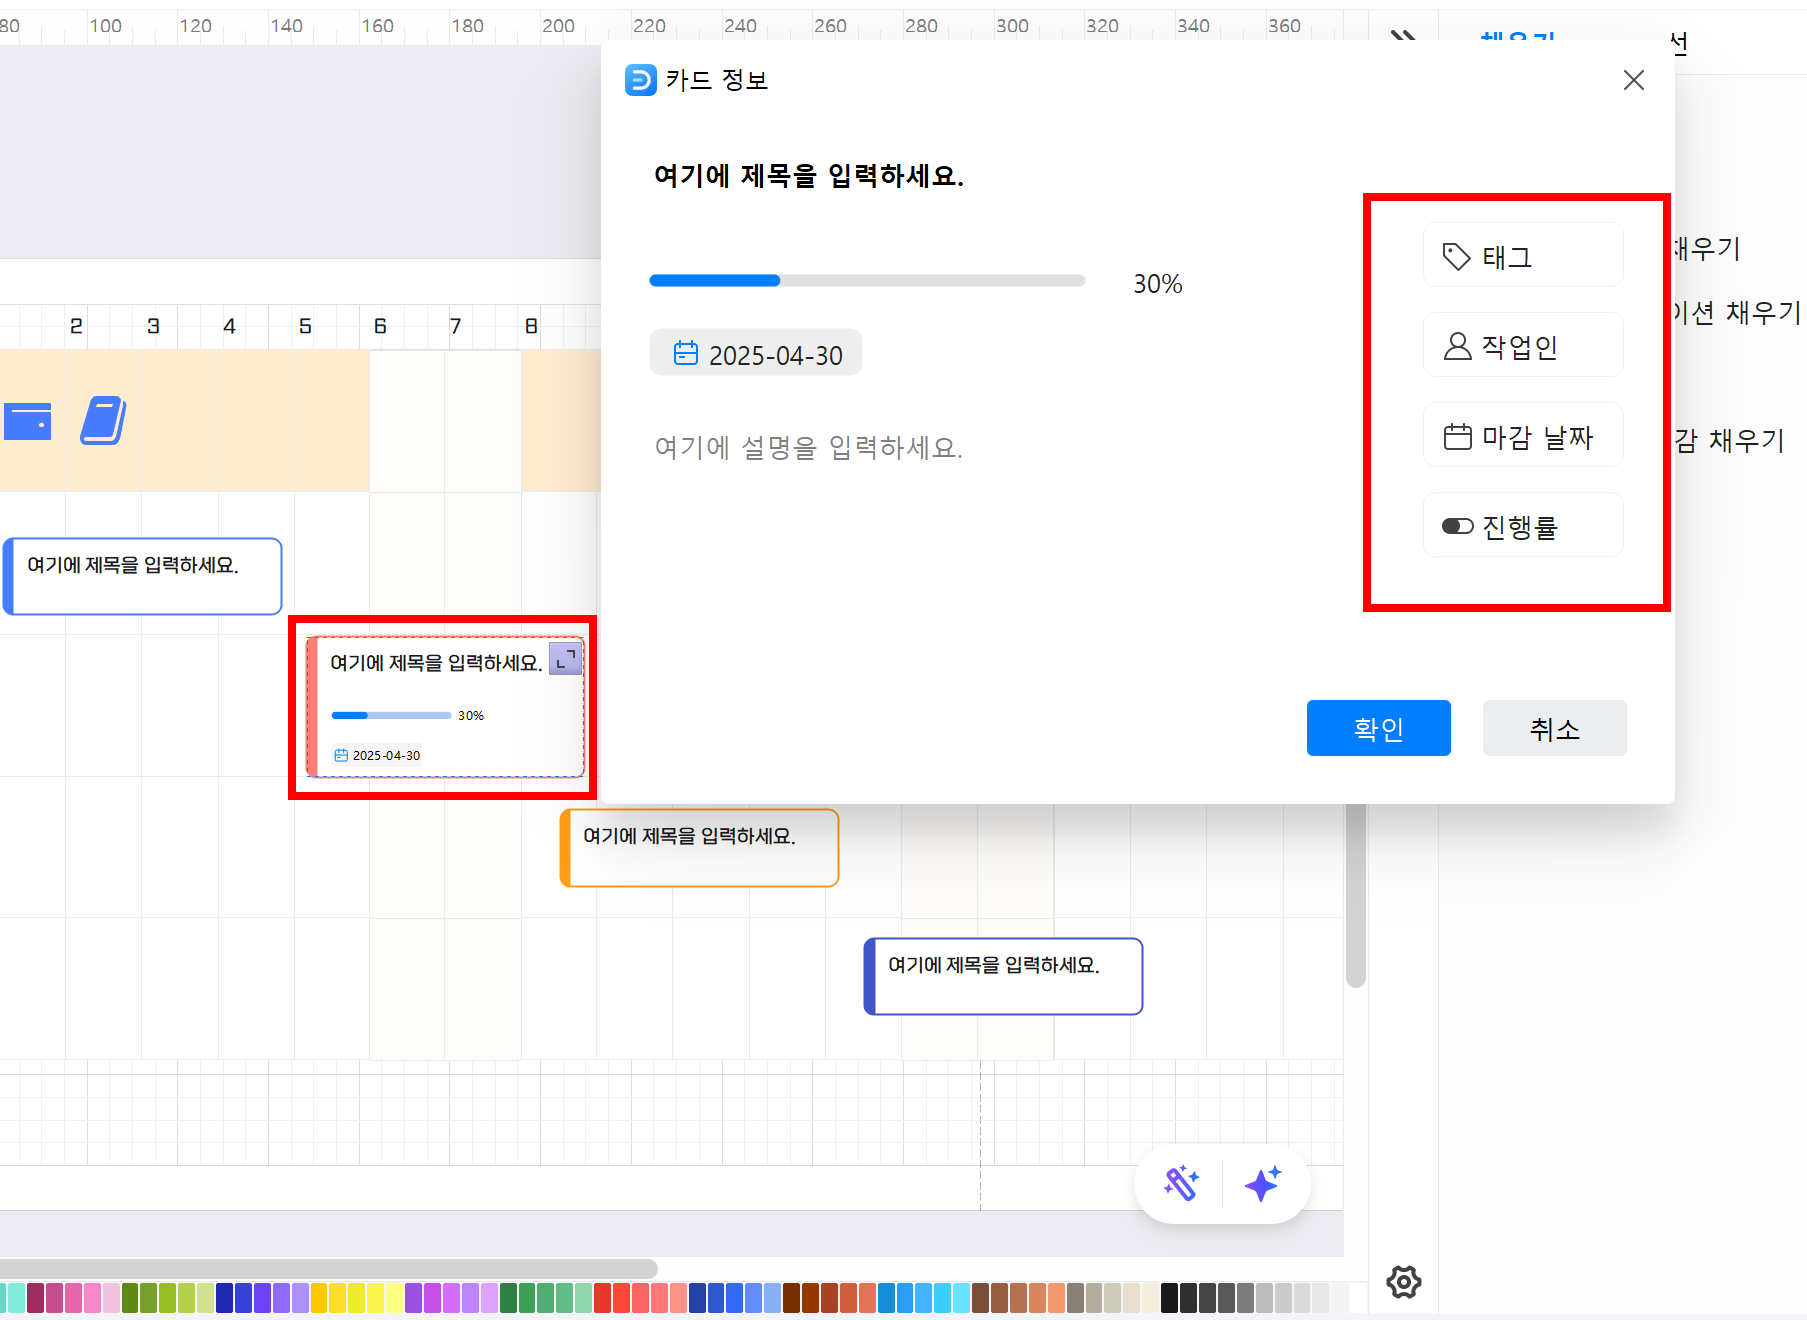
Task: Cancel the dialog with 취소 button
Action: (x=1554, y=728)
